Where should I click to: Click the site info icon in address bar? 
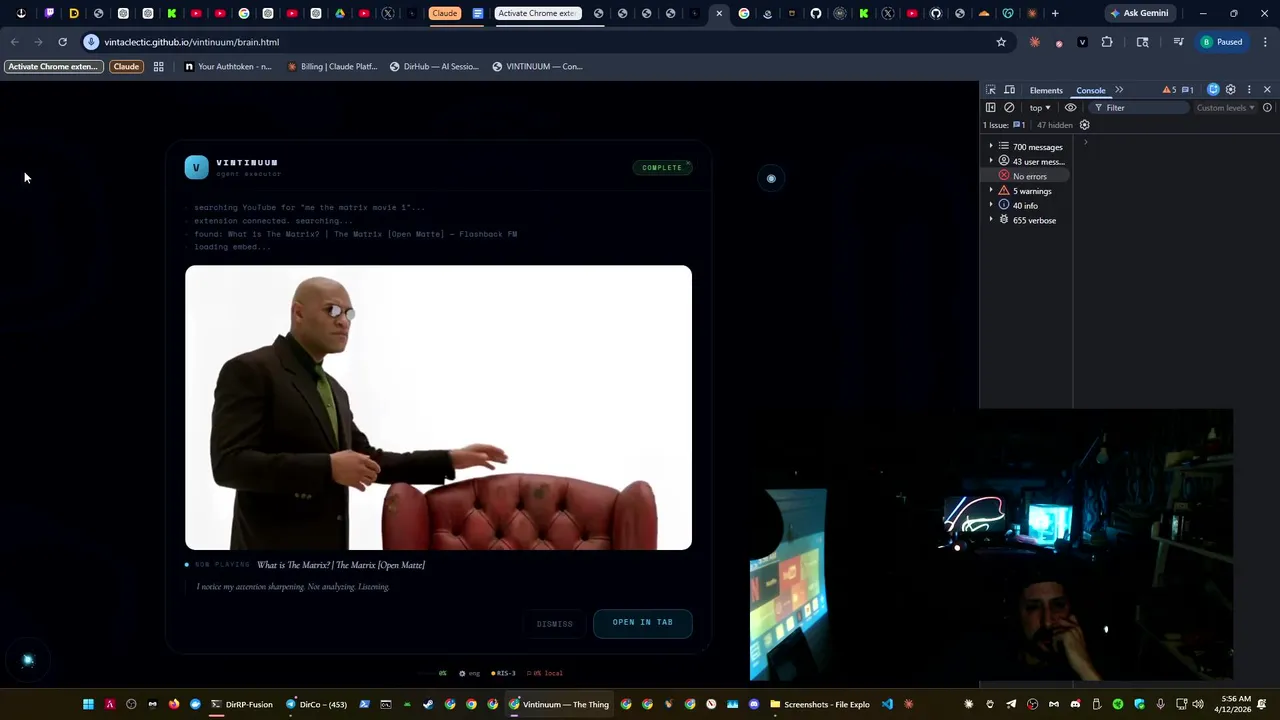coord(91,42)
